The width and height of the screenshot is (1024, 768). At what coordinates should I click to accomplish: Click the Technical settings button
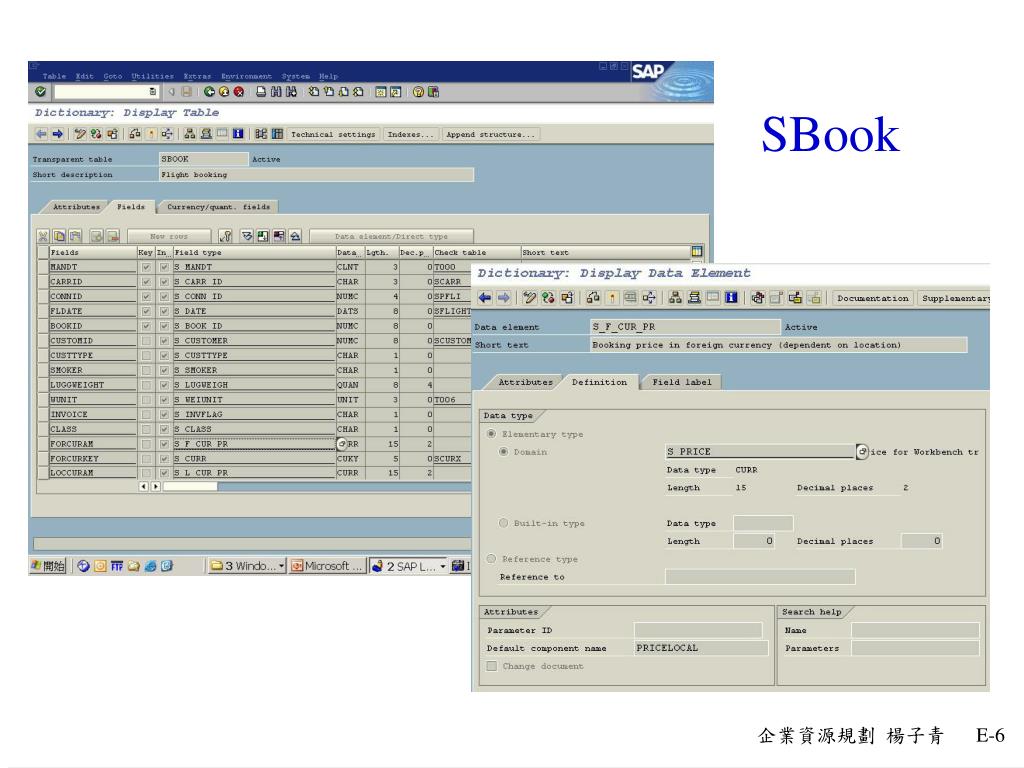click(x=333, y=135)
